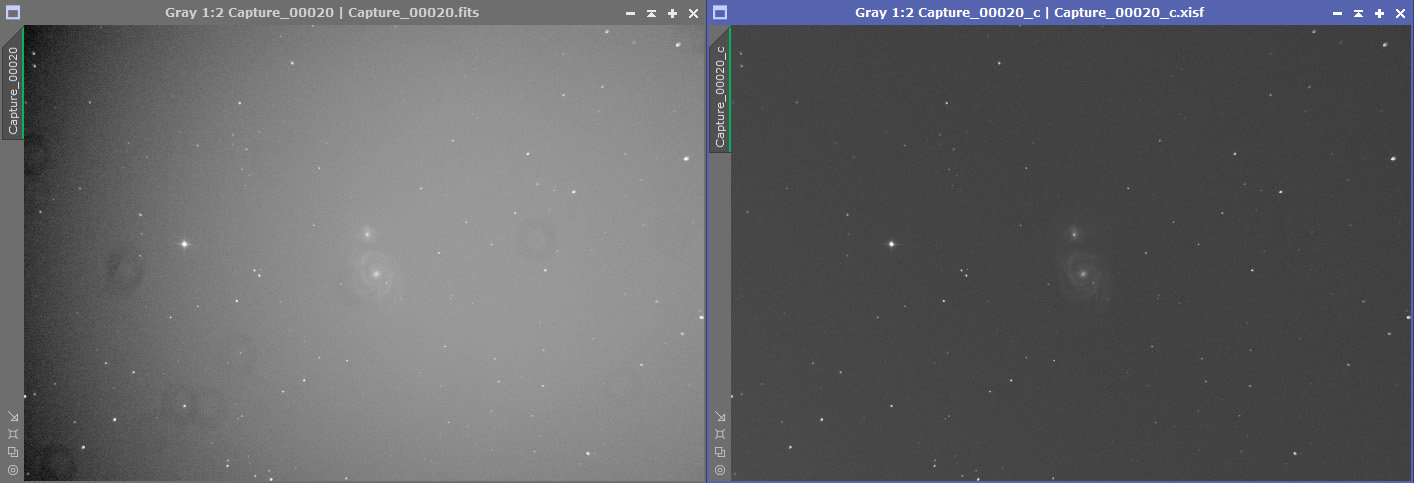This screenshot has height=483, width=1414.
Task: Click the Capture_00020_c.xisf title bar text
Action: [1029, 13]
